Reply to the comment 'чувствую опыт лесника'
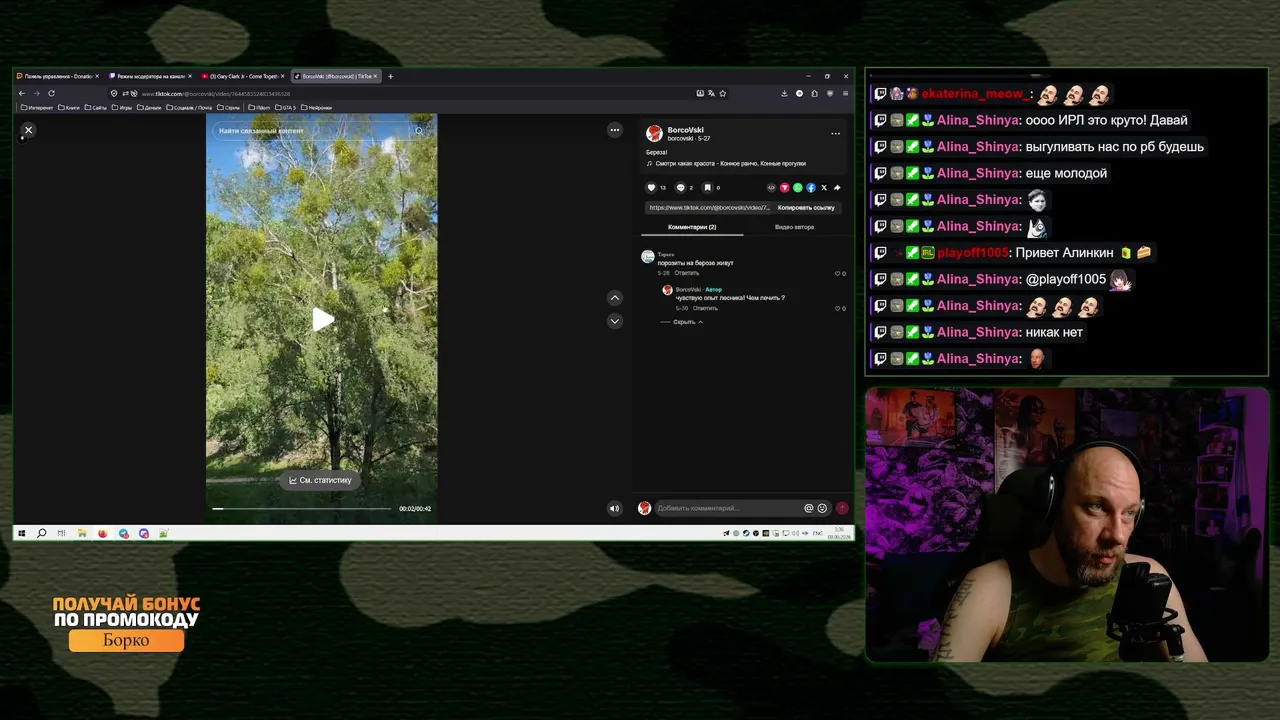1280x720 pixels. coord(705,308)
